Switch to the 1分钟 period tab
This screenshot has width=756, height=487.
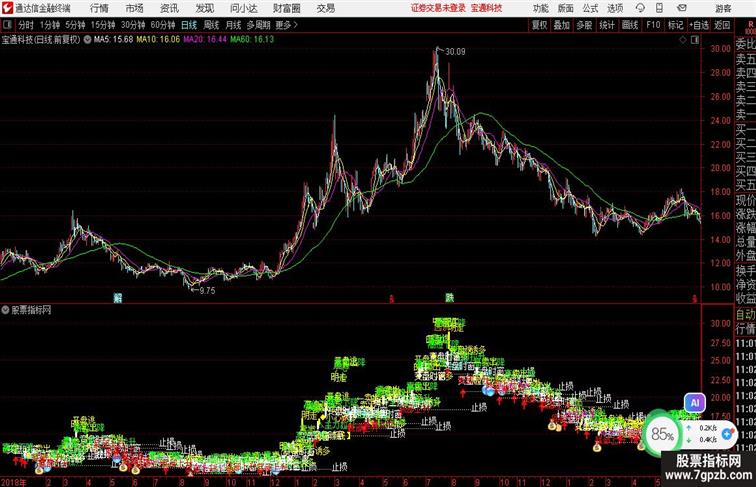(50, 25)
